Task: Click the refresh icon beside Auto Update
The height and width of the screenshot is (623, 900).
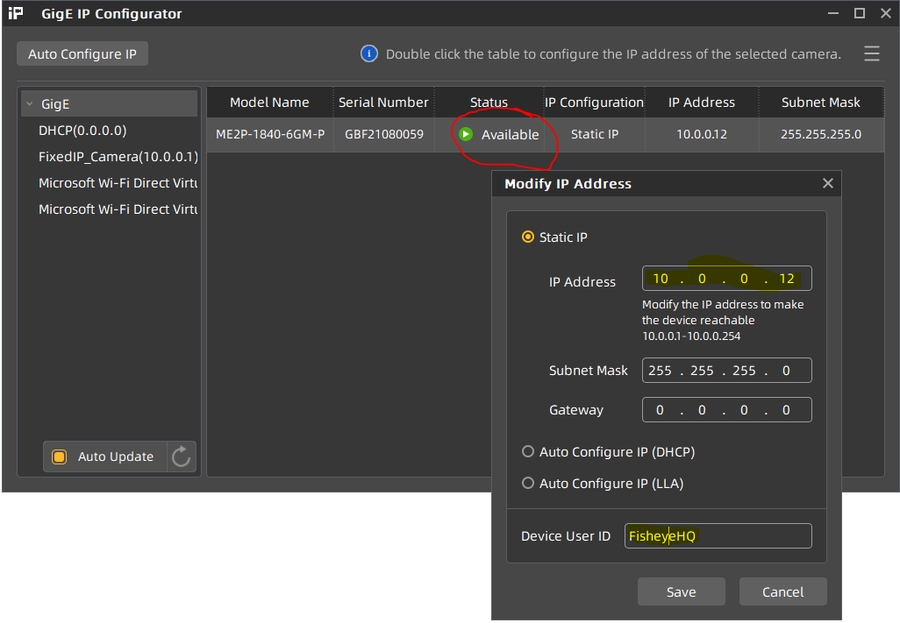Action: coord(181,457)
